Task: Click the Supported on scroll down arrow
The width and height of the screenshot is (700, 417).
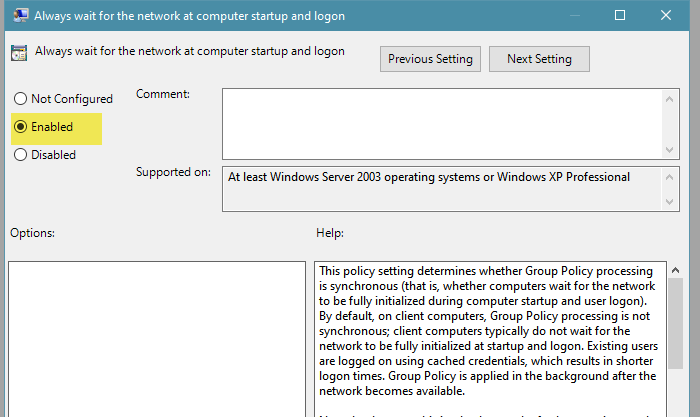Action: point(670,203)
